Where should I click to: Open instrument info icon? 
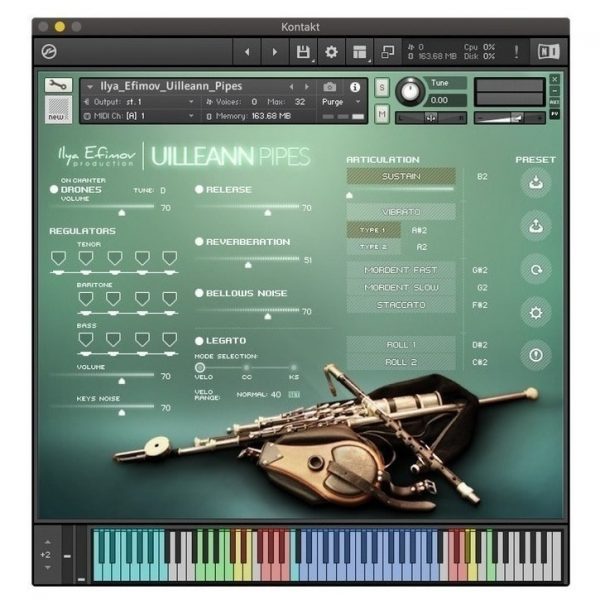pyautogui.click(x=355, y=87)
